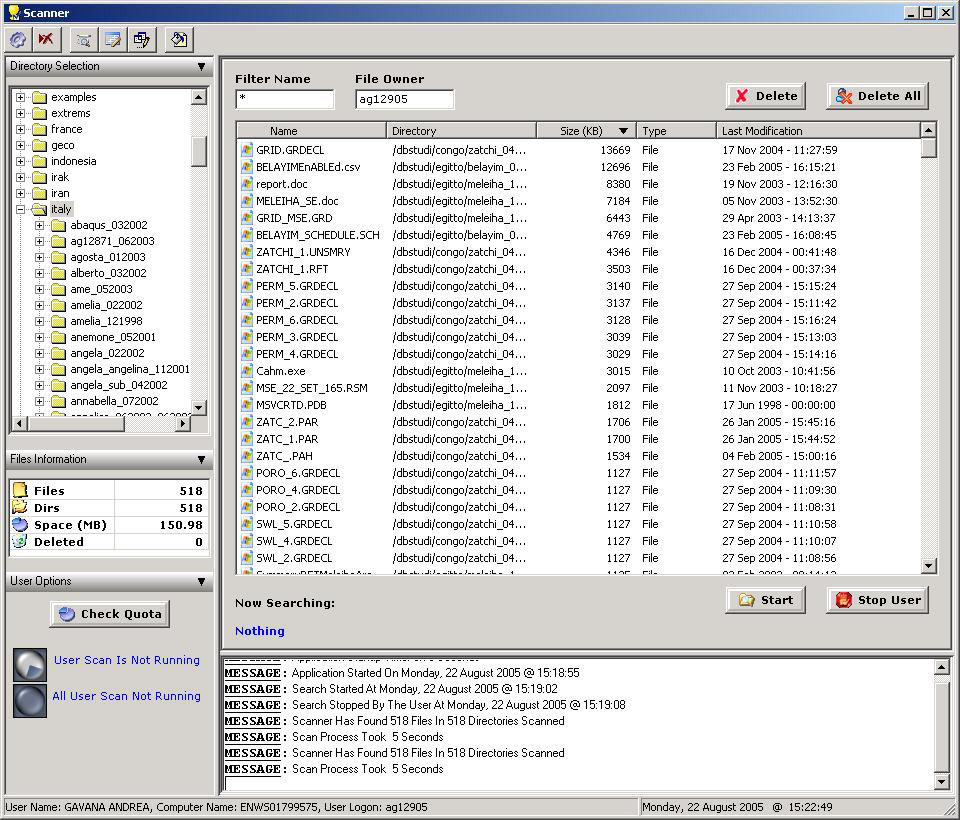The width and height of the screenshot is (960, 820).
Task: Click the list-with-pencil toolbar icon
Action: point(112,40)
